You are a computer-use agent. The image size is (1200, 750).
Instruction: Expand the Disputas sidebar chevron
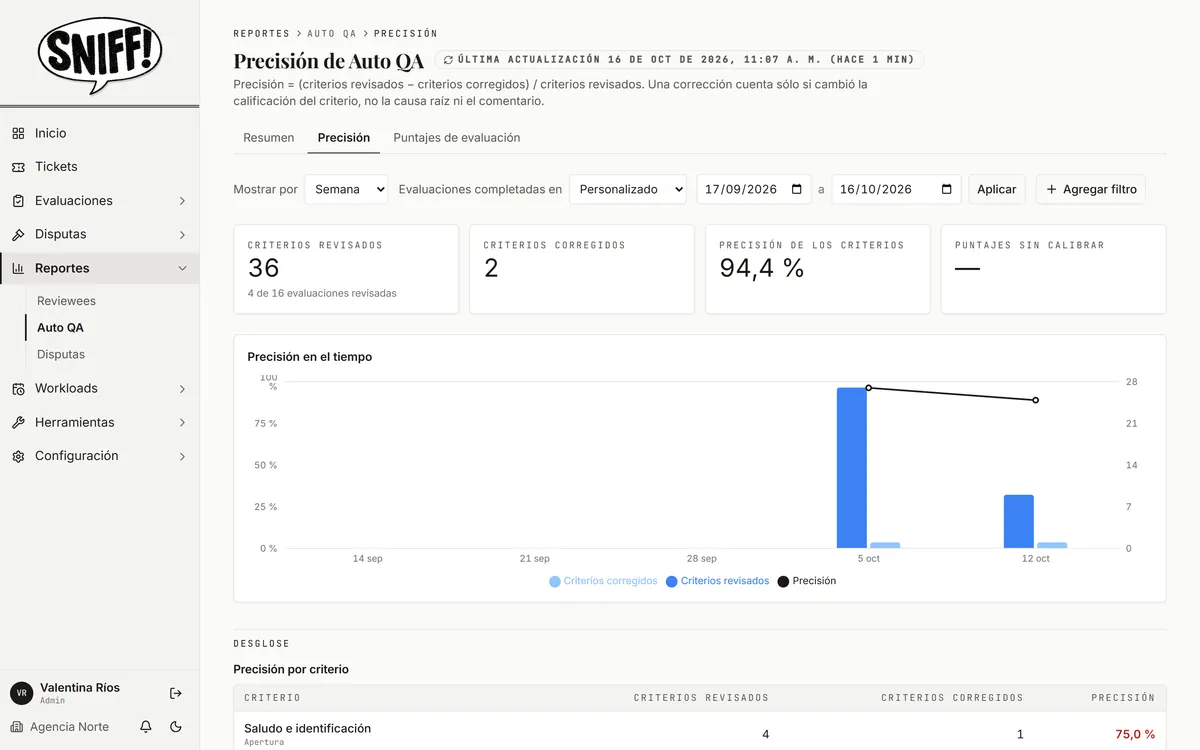(x=182, y=235)
